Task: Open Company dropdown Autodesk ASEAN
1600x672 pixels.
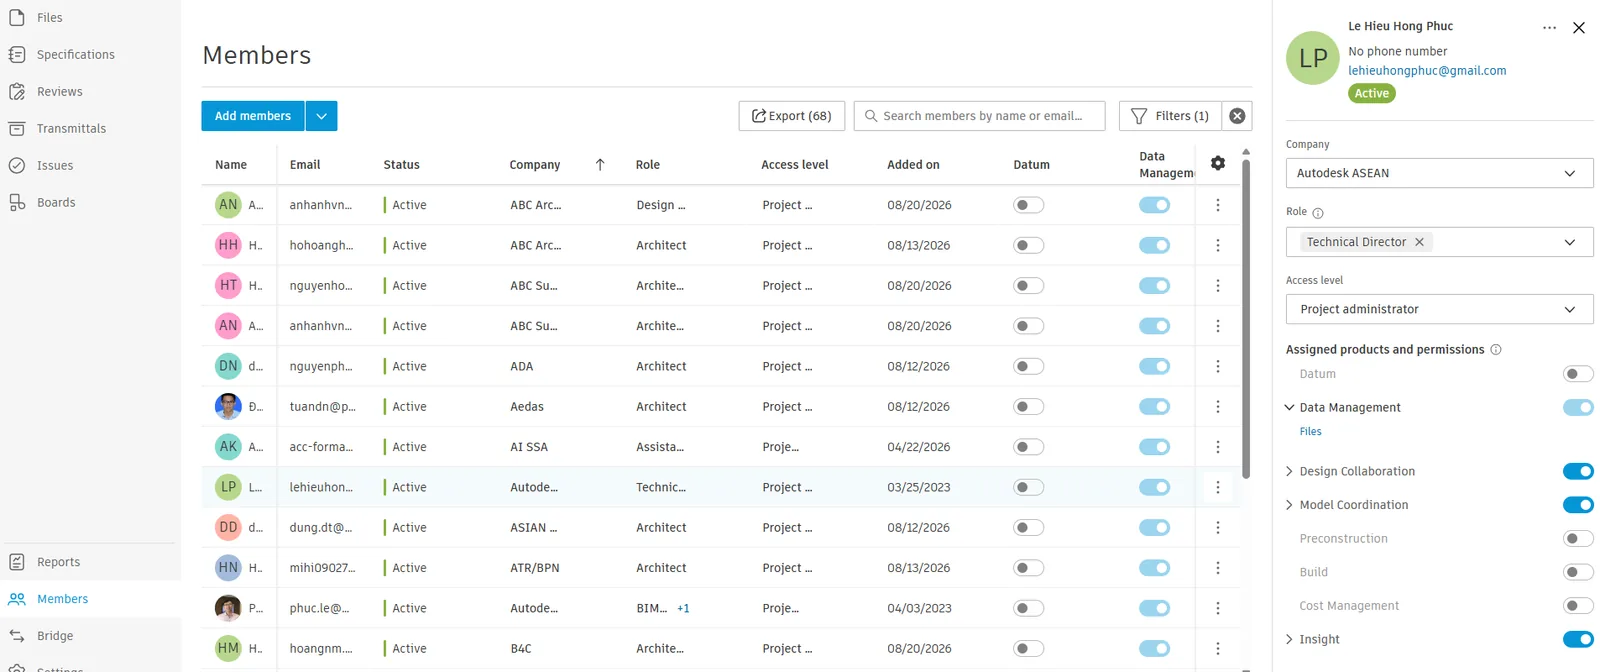Action: click(x=1439, y=173)
